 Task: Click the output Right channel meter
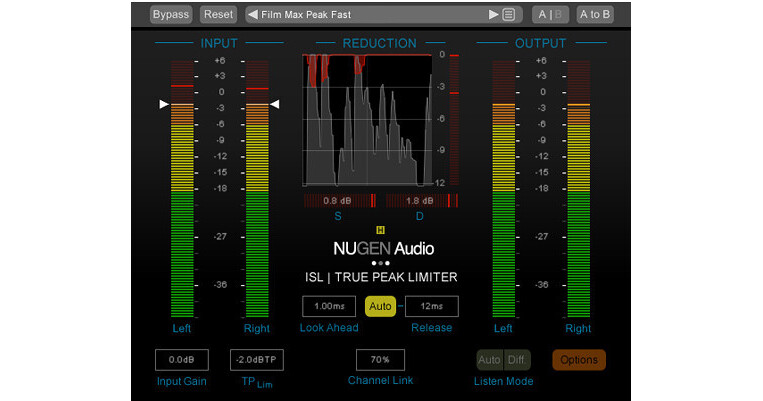click(579, 189)
